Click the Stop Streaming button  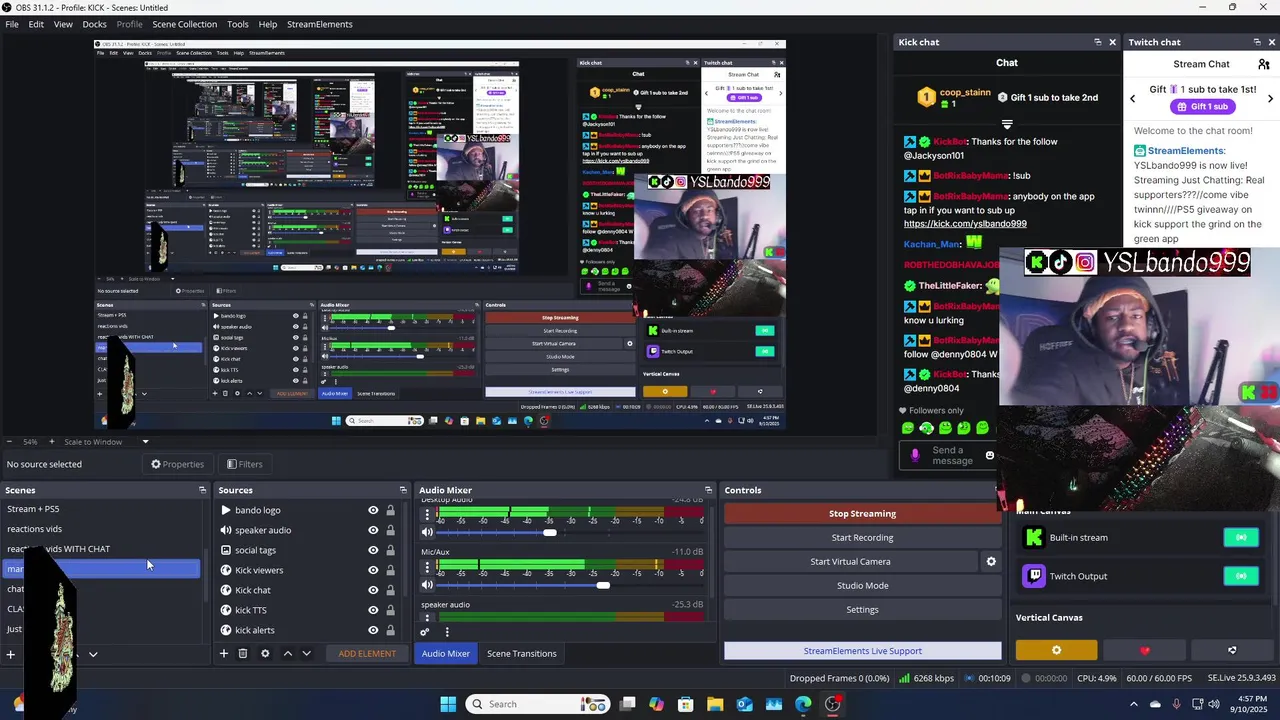click(862, 514)
